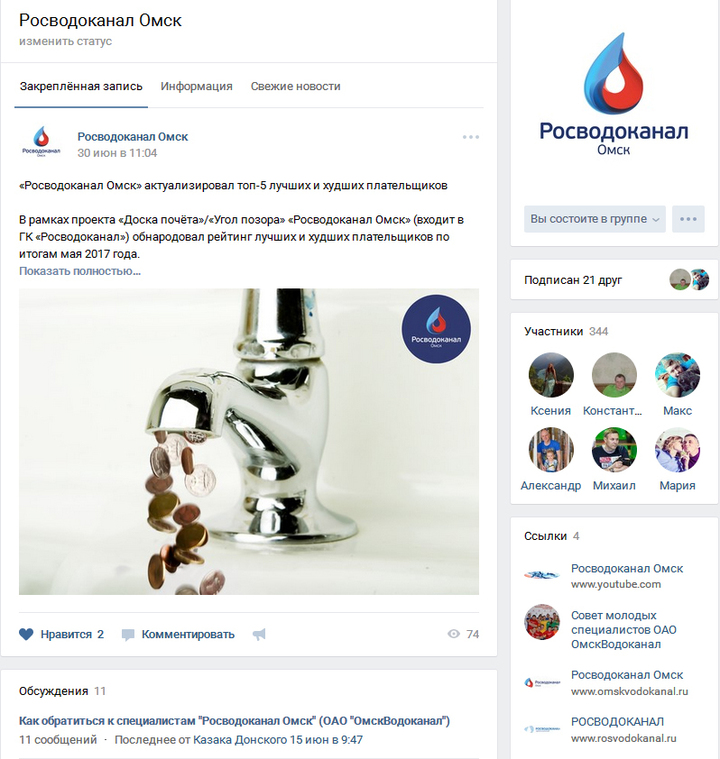Open member Ксения's profile avatar

[551, 375]
